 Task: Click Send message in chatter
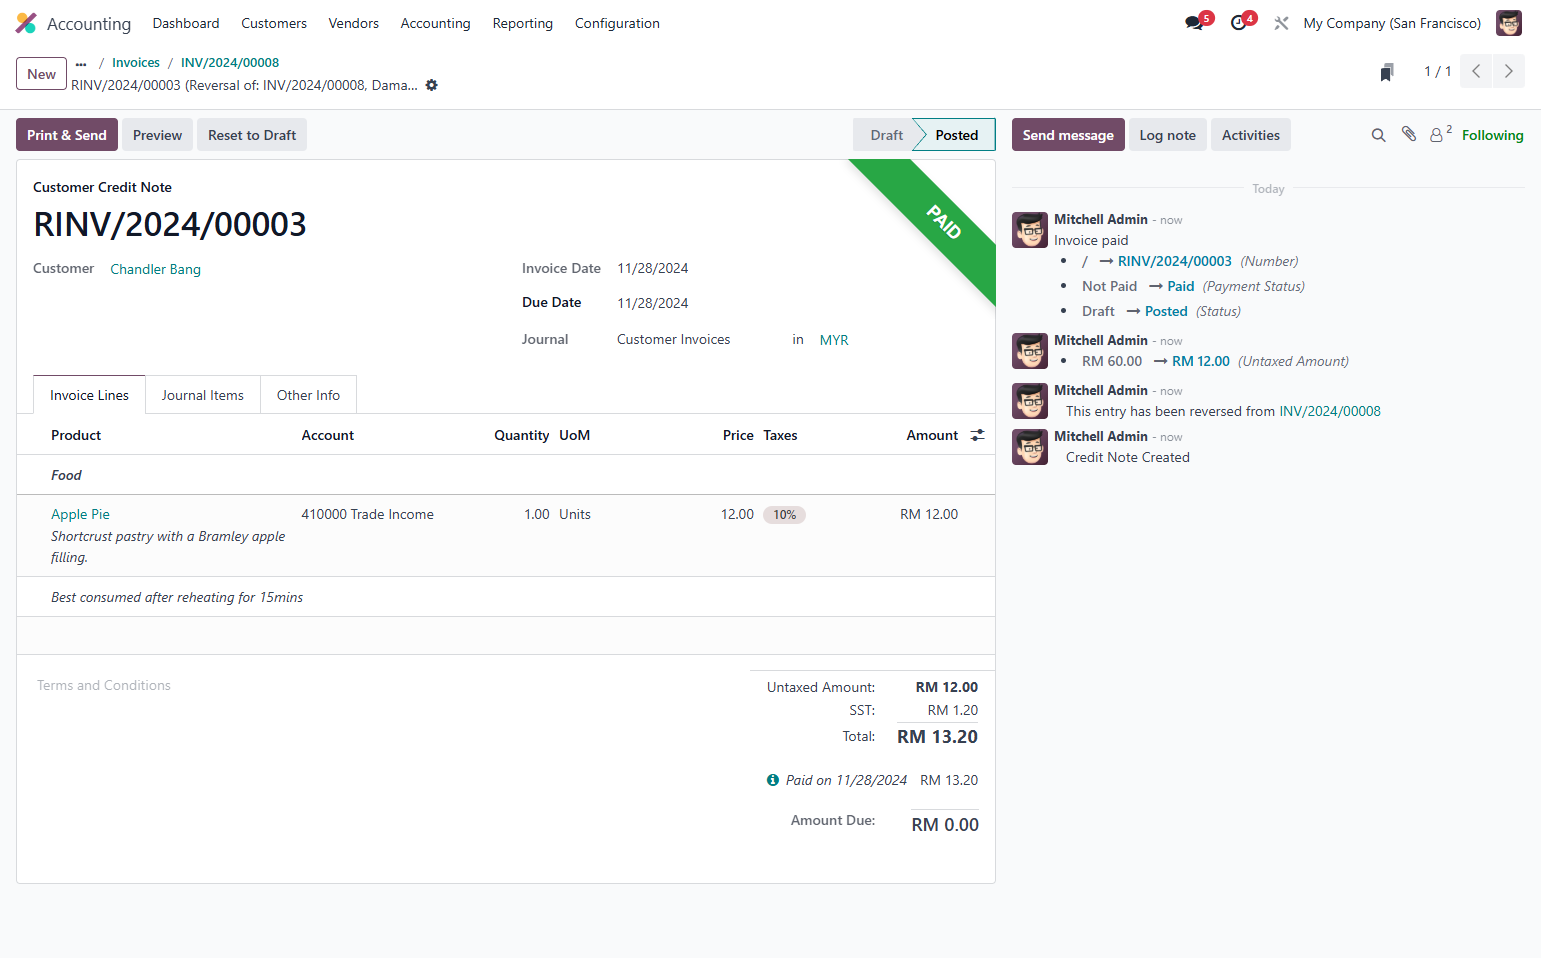(1068, 135)
